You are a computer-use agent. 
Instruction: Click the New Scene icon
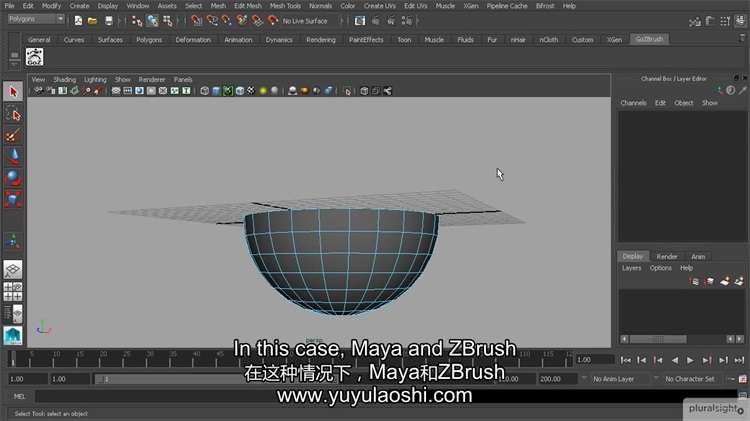(x=78, y=21)
